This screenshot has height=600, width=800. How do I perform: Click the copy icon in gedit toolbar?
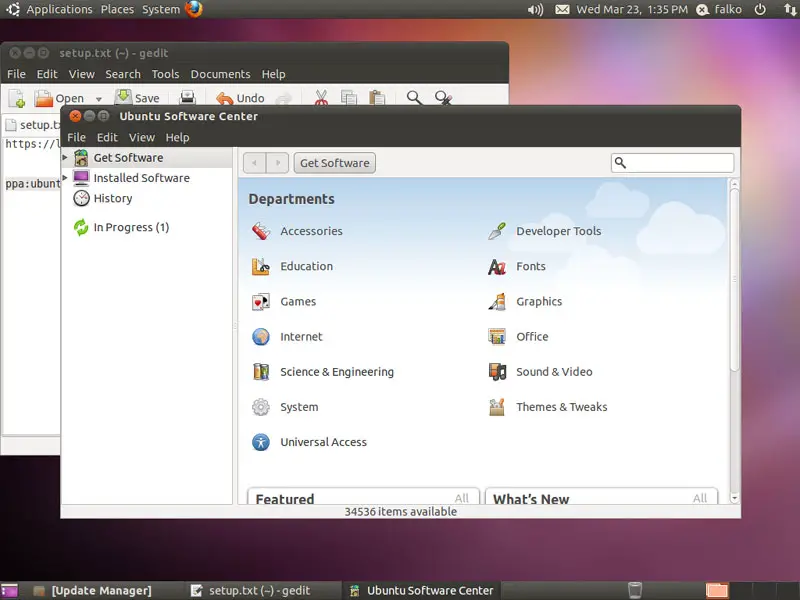coord(349,97)
